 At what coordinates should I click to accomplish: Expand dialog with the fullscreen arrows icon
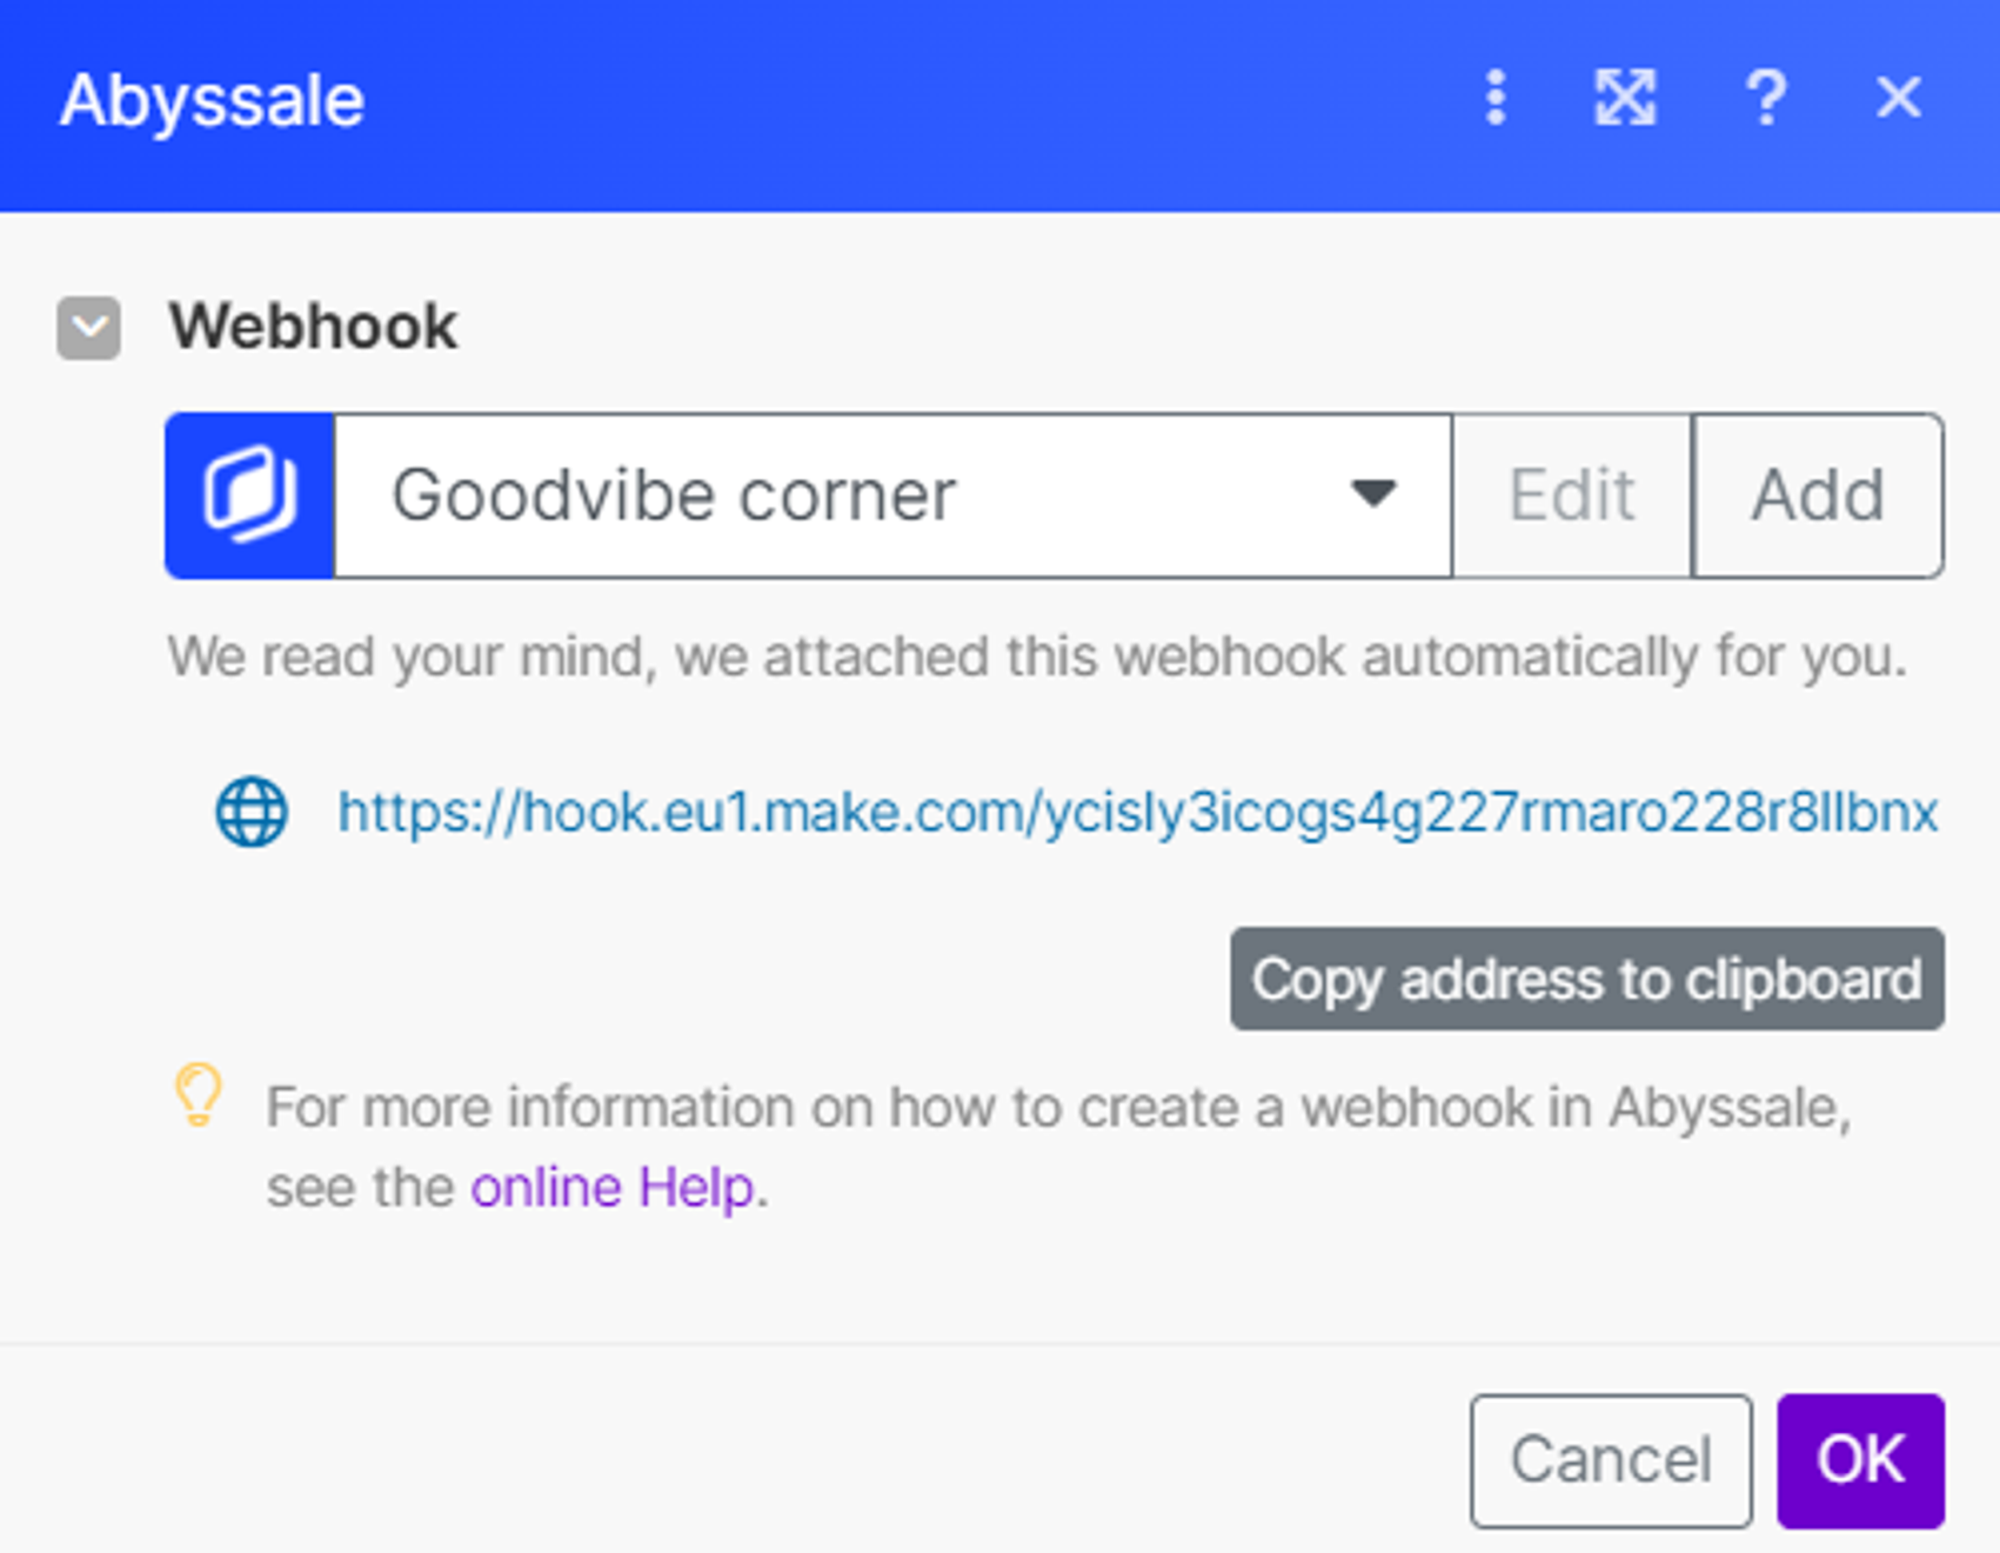click(x=1625, y=97)
